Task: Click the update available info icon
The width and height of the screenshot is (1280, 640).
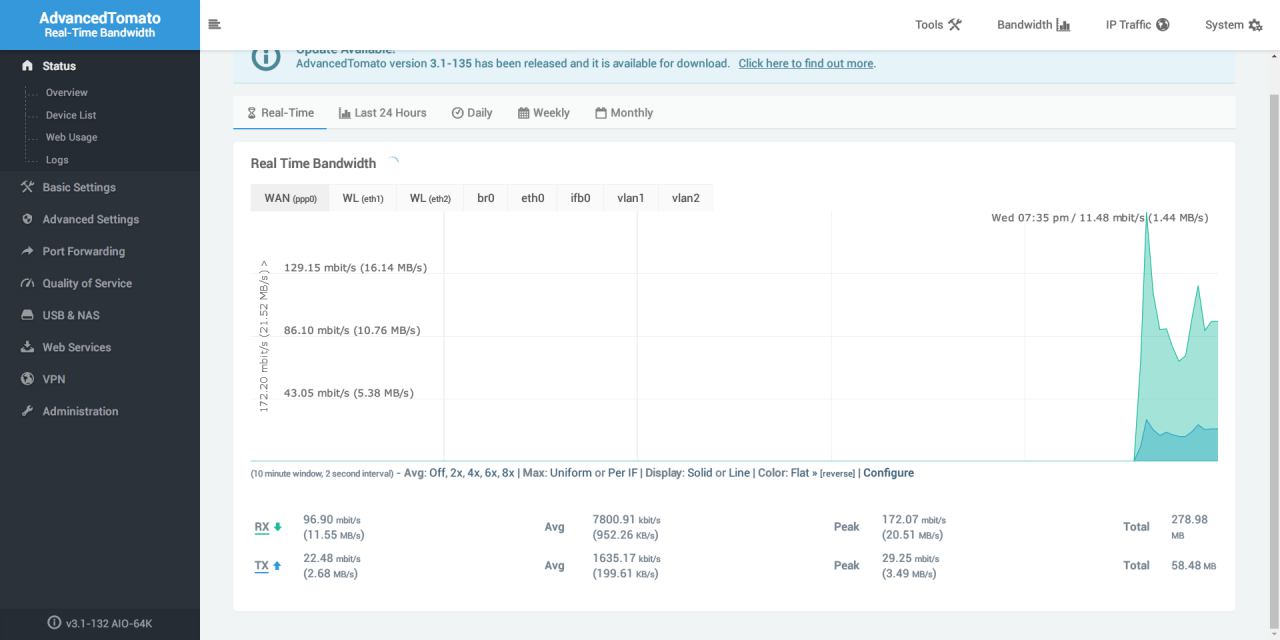Action: point(266,57)
